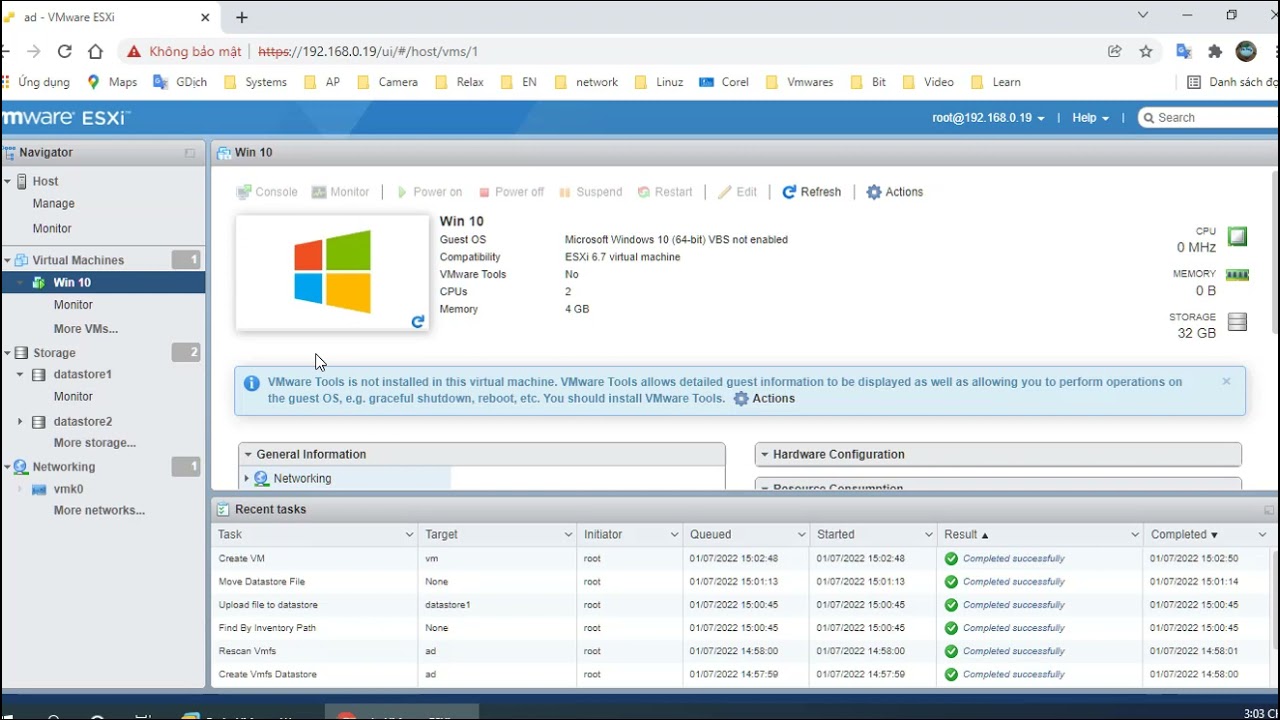This screenshot has height=720, width=1280.
Task: Click the Windows logo VM thumbnail
Action: (x=332, y=272)
